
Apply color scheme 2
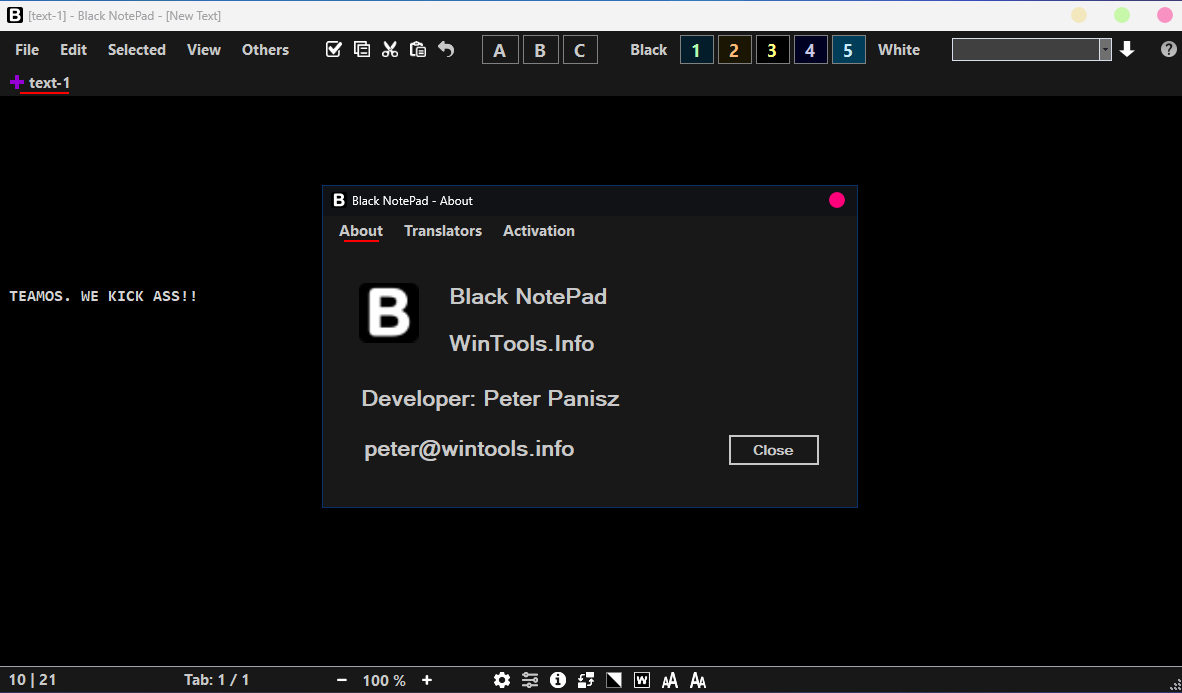[734, 50]
